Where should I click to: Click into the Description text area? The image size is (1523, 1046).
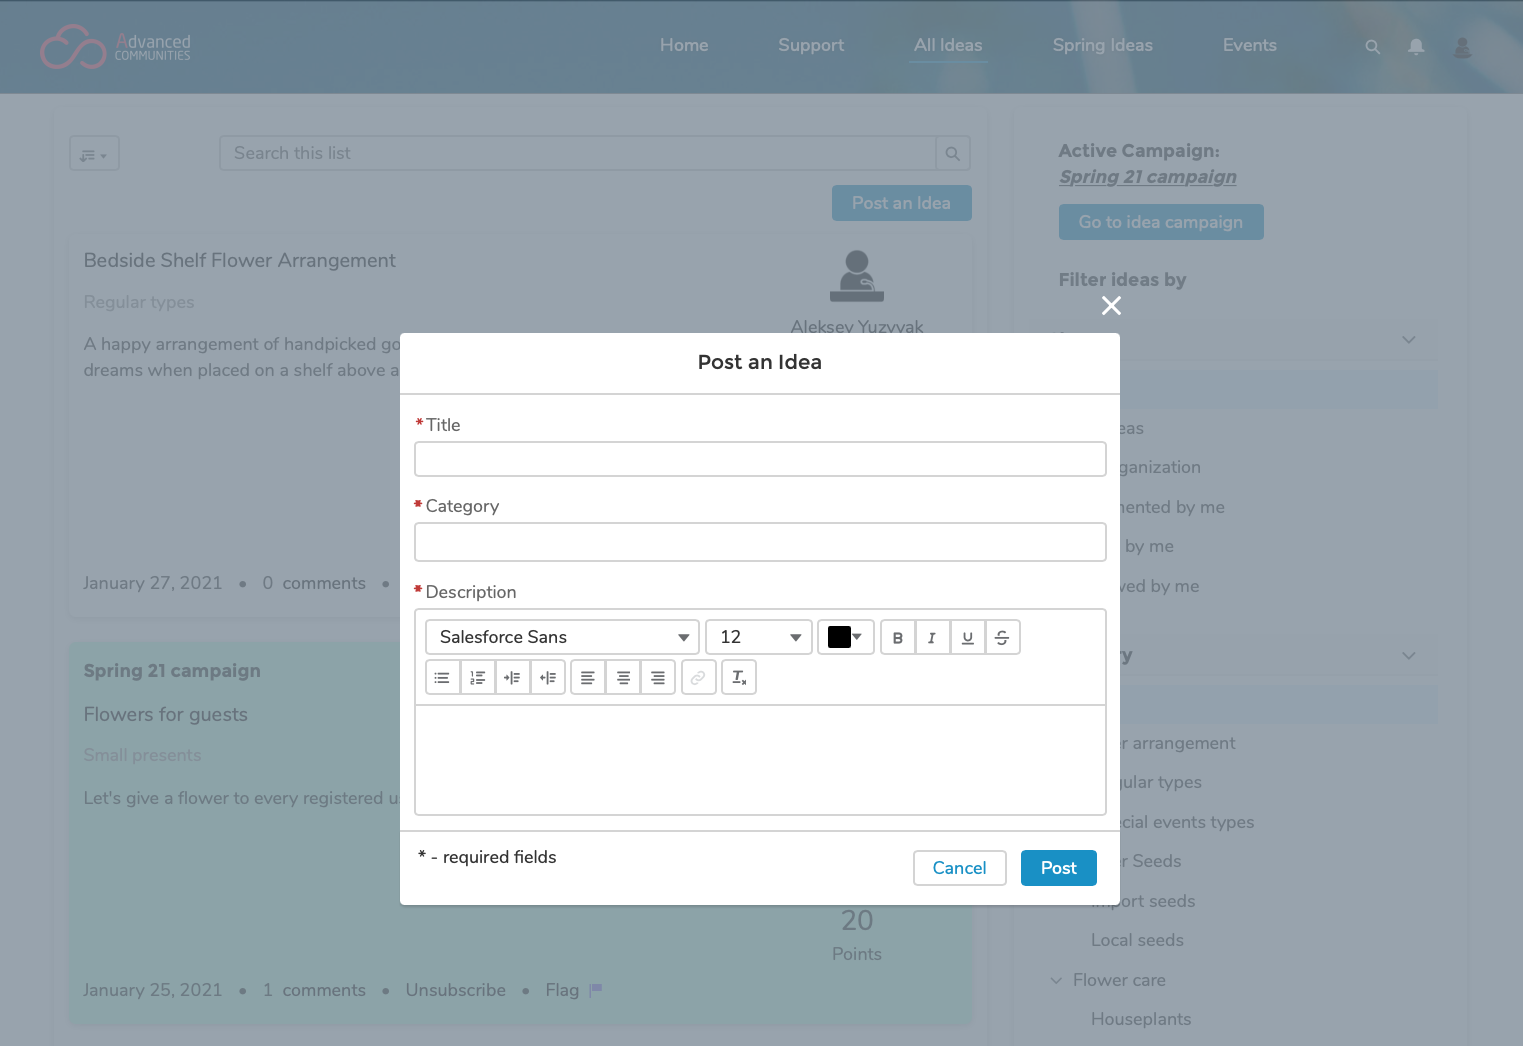tap(760, 760)
